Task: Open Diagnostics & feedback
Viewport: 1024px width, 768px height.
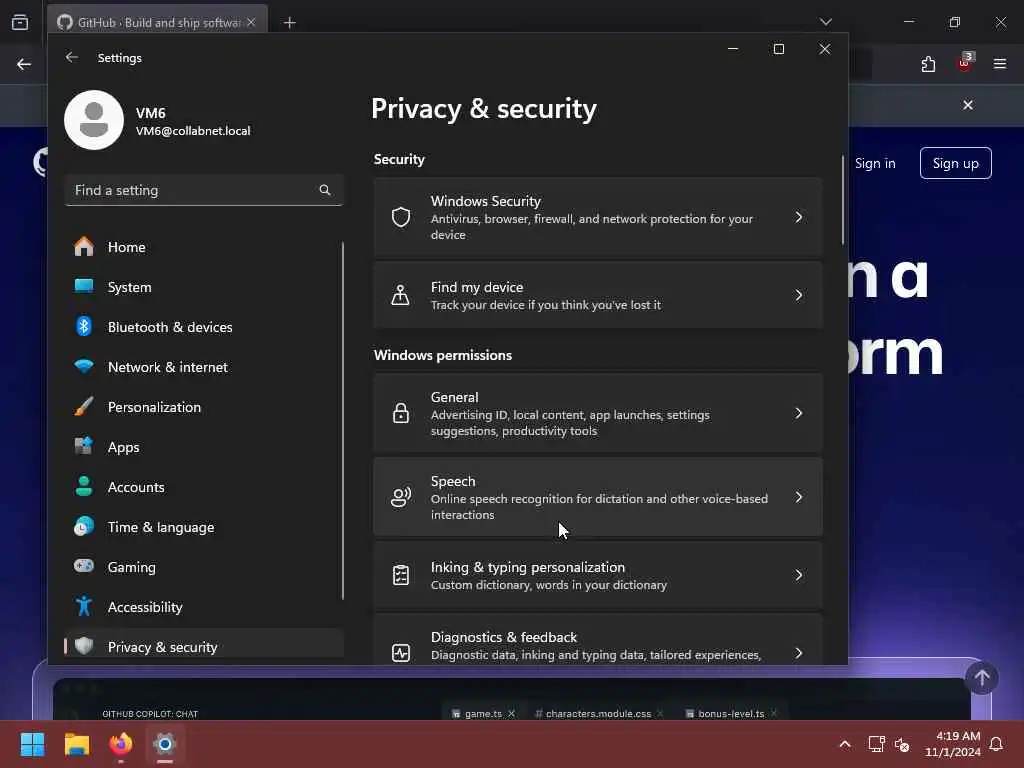Action: (598, 640)
